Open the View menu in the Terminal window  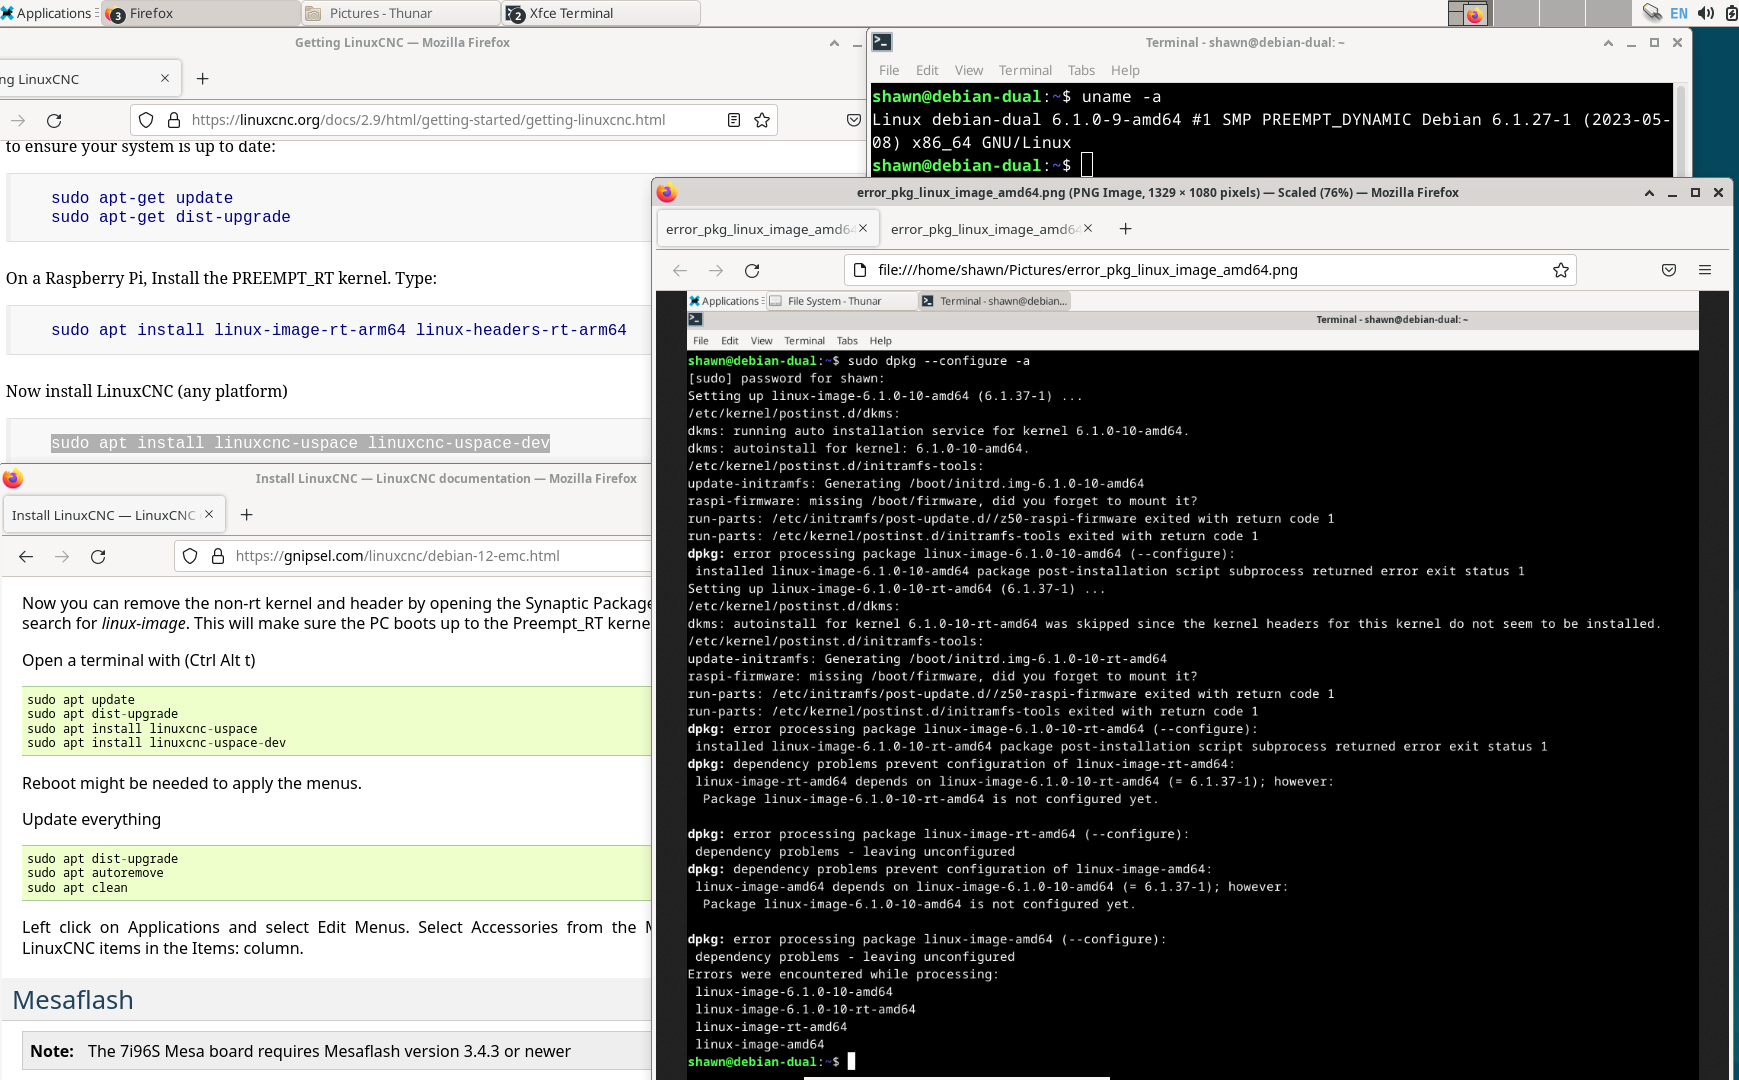click(969, 70)
